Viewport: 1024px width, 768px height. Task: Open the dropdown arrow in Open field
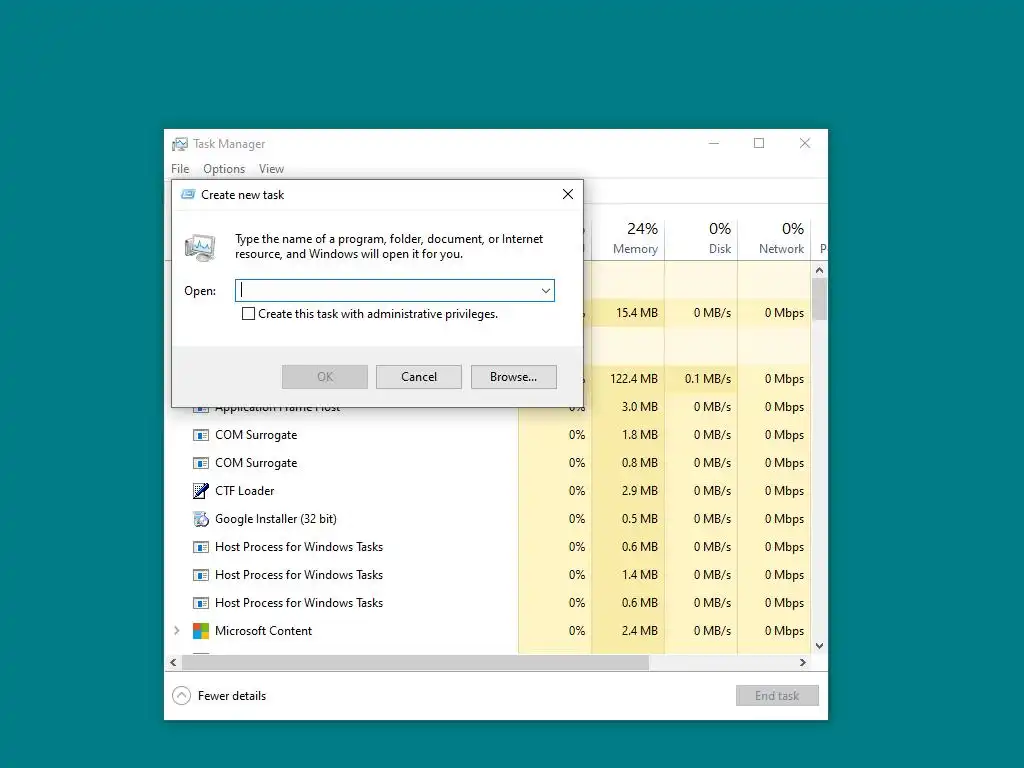[x=545, y=291]
